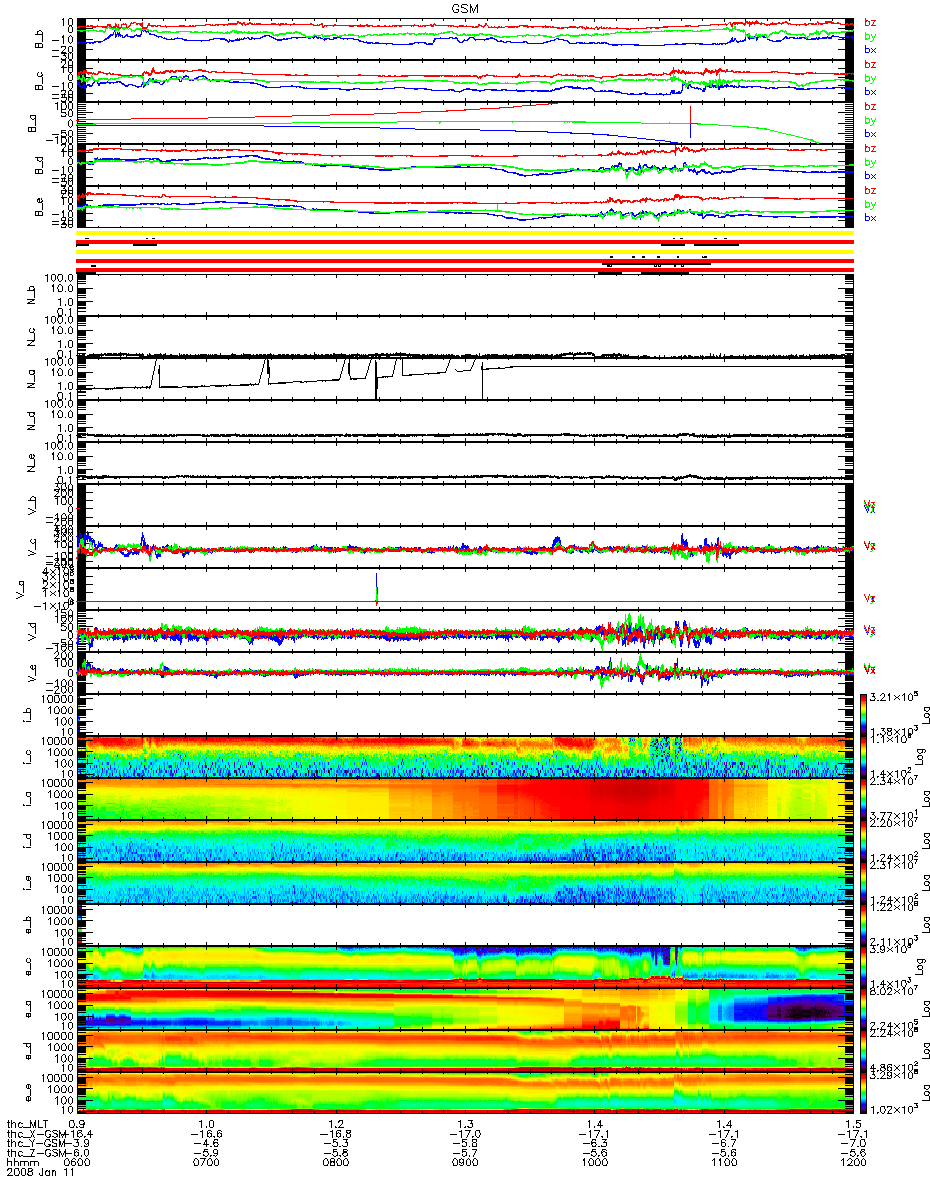Click the 0700 time tick label
This screenshot has width=930, height=1200.
pos(207,1163)
